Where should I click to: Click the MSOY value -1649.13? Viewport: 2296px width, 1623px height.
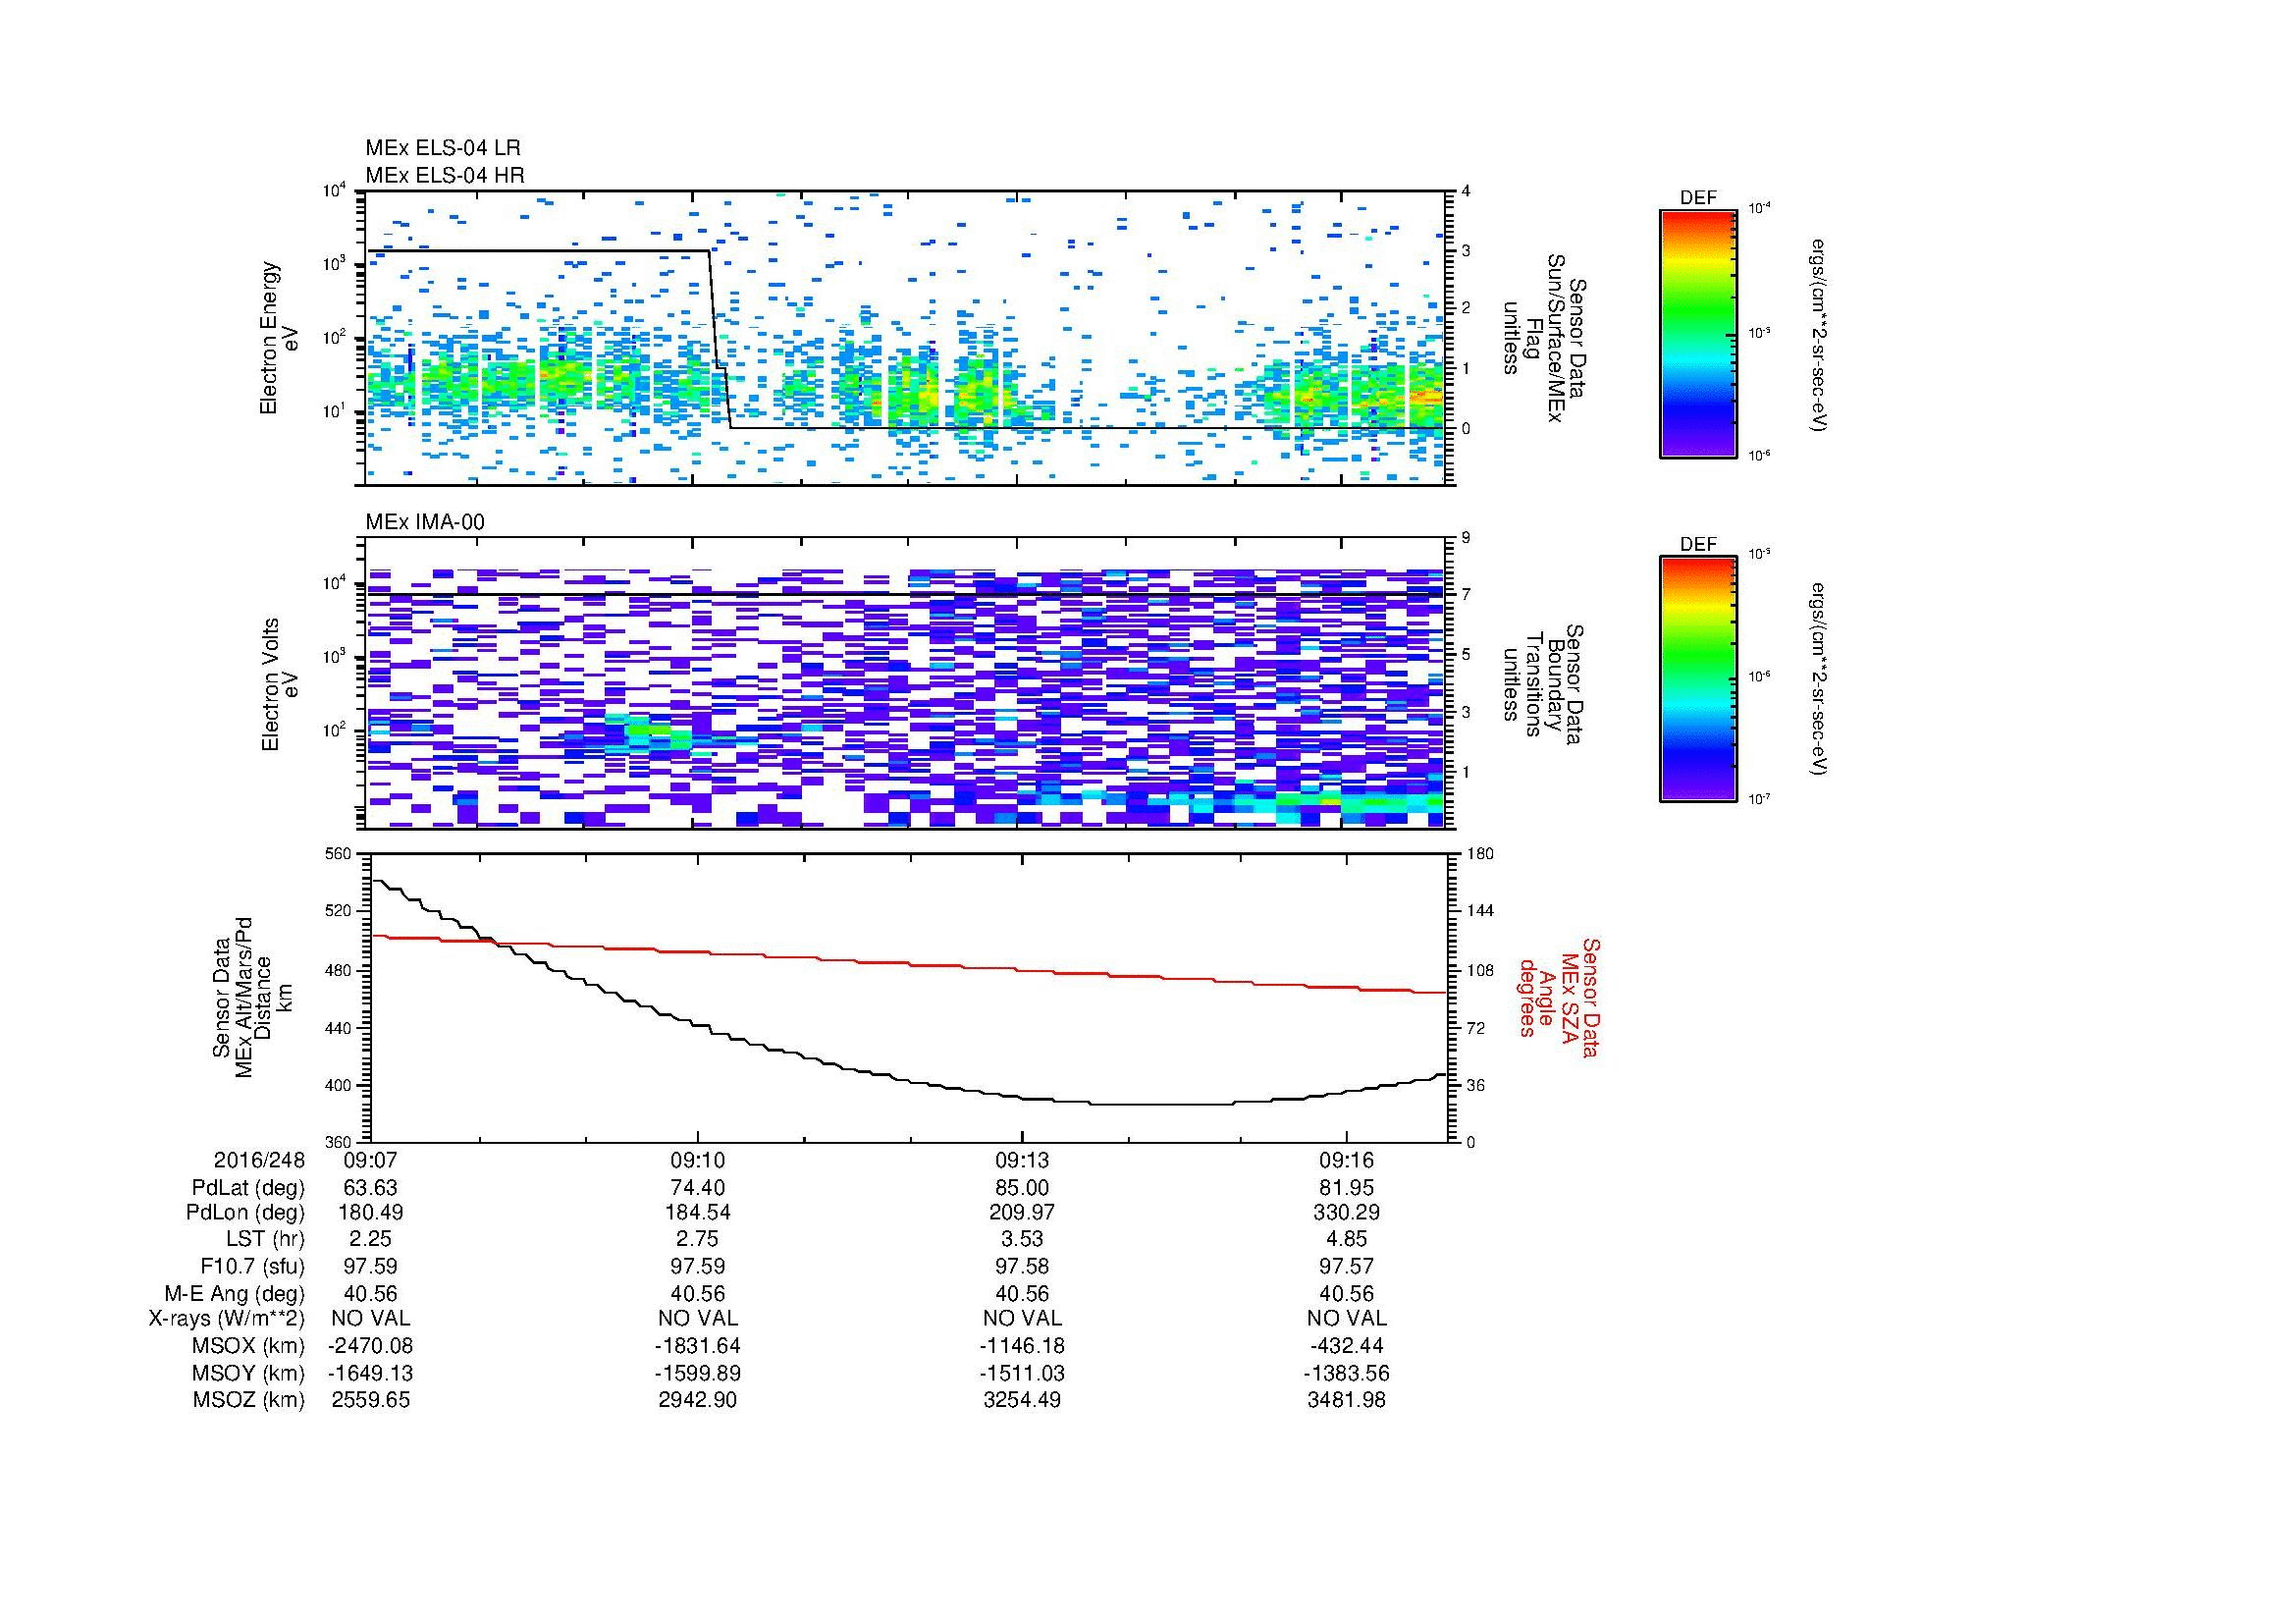coord(371,1373)
